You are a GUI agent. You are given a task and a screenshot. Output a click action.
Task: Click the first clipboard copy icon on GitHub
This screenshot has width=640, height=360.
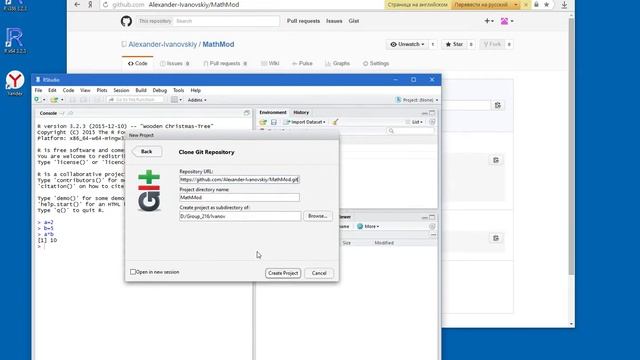(x=498, y=105)
